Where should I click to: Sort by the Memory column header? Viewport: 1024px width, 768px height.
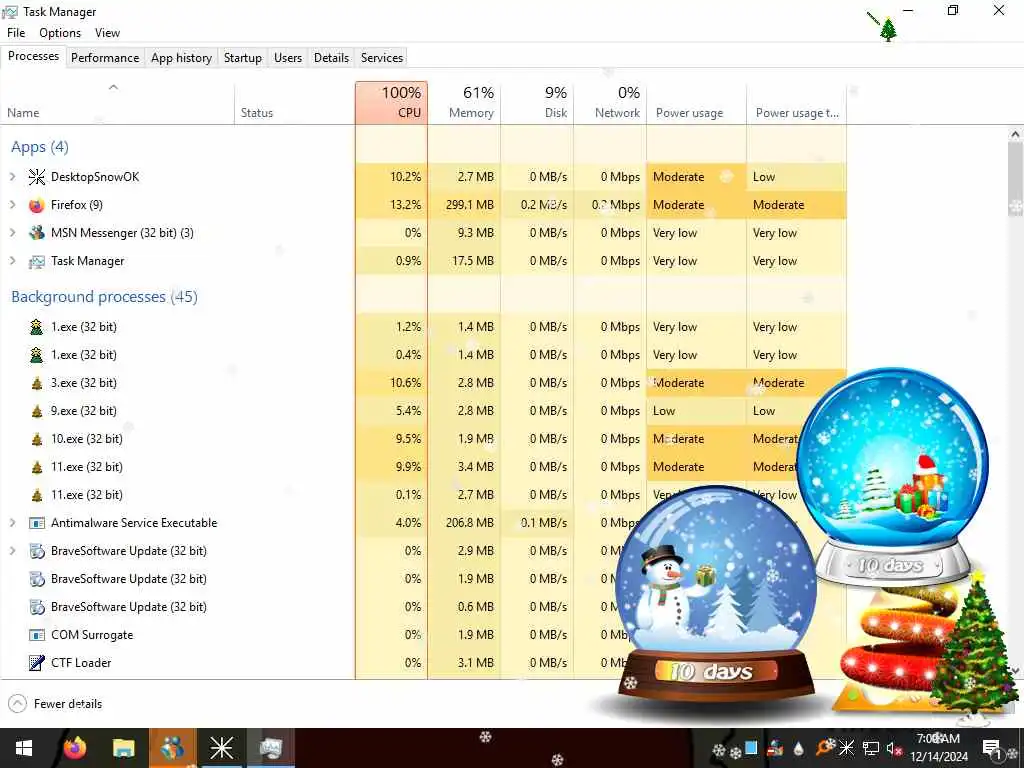tap(464, 103)
